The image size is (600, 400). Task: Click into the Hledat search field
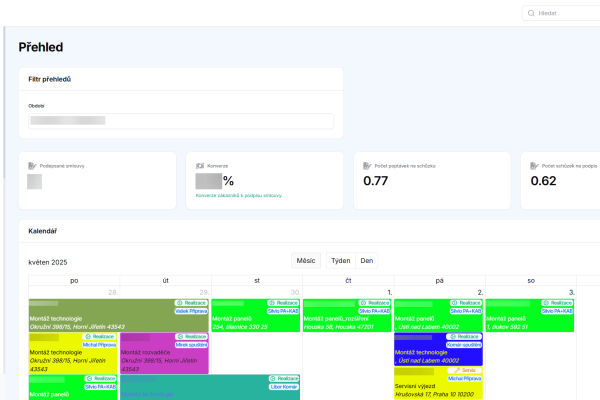pyautogui.click(x=562, y=13)
